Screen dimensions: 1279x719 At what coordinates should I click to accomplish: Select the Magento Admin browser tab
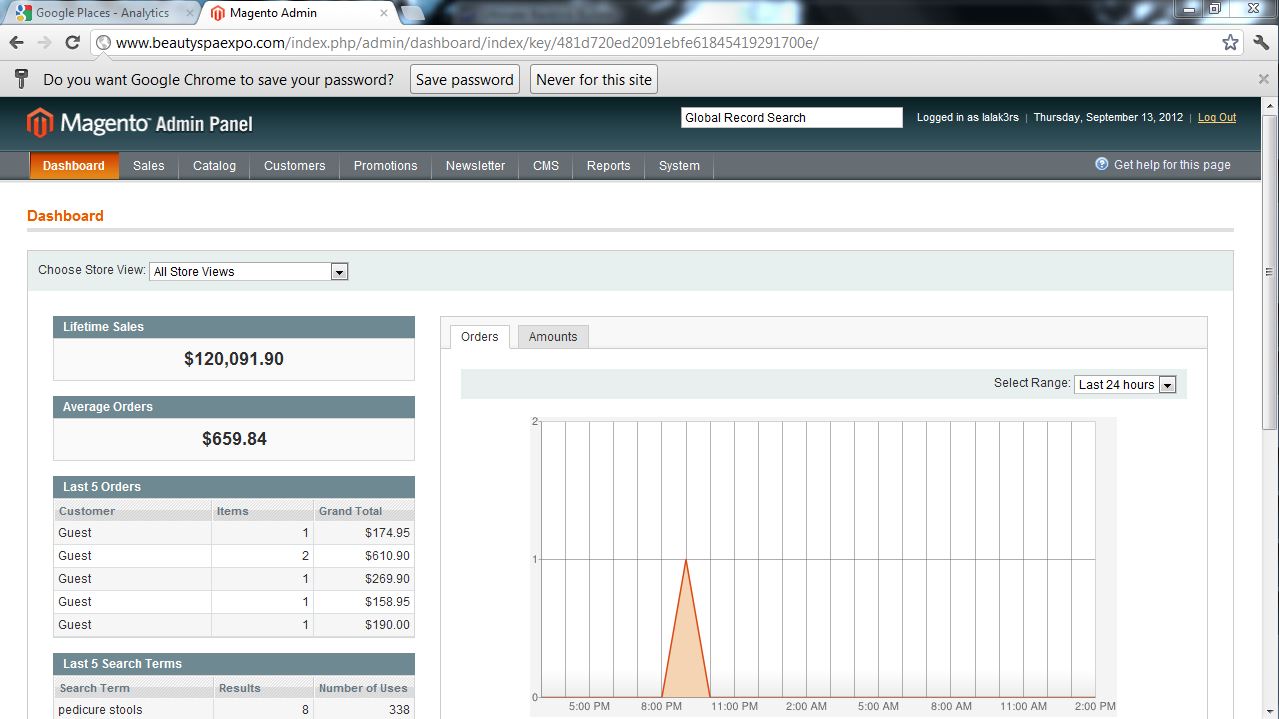(298, 13)
